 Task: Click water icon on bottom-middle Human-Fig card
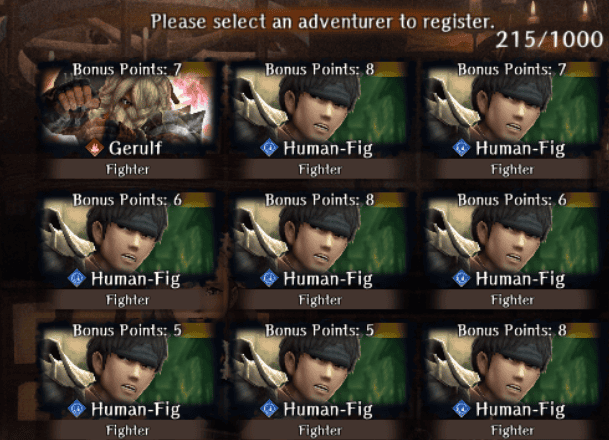[x=269, y=409]
